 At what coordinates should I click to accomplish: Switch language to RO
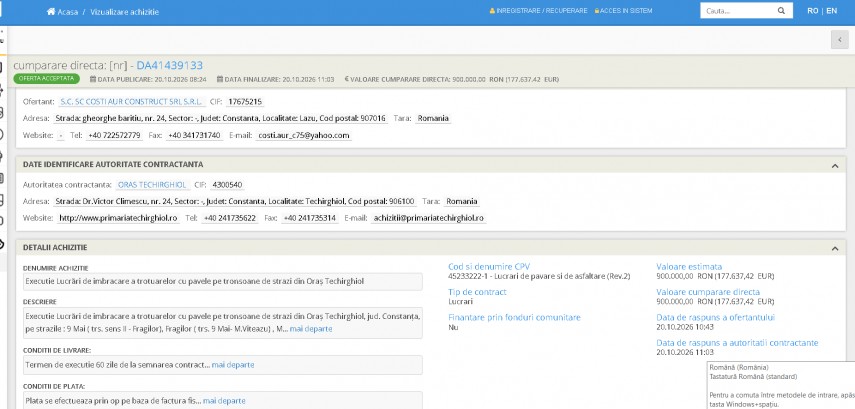(x=812, y=11)
